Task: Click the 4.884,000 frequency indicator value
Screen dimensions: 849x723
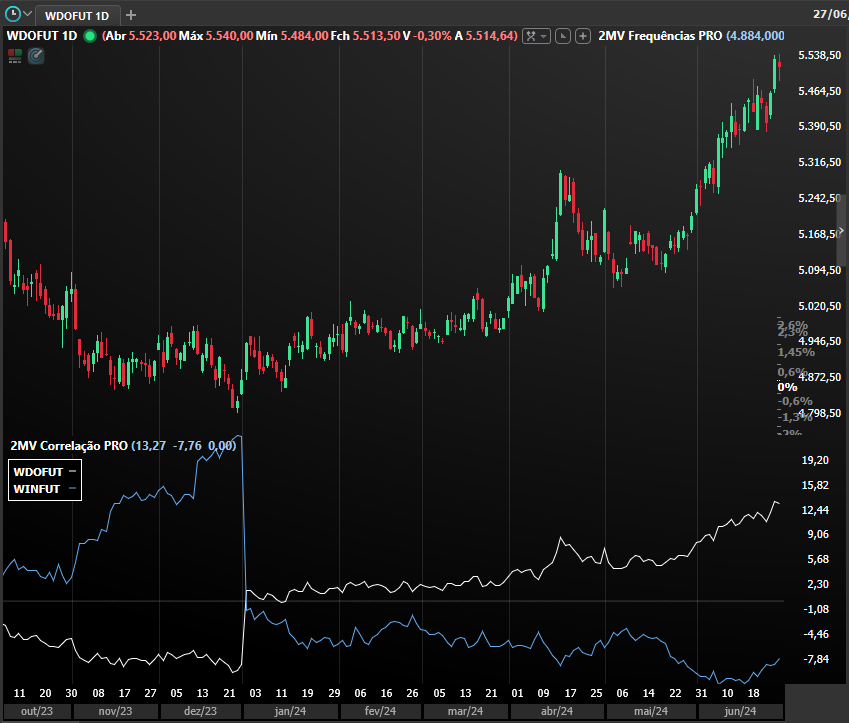Action: [756, 36]
